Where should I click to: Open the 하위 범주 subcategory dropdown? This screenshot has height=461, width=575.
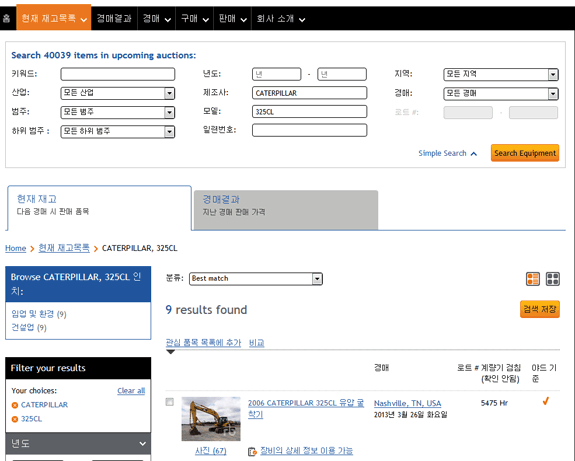pos(117,131)
